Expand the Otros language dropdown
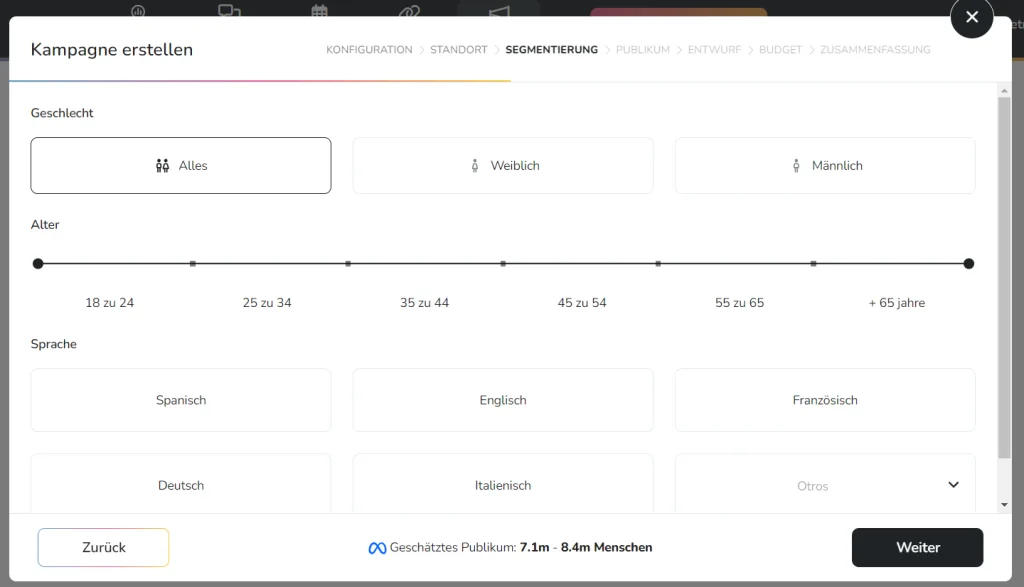The height and width of the screenshot is (587, 1024). (951, 484)
